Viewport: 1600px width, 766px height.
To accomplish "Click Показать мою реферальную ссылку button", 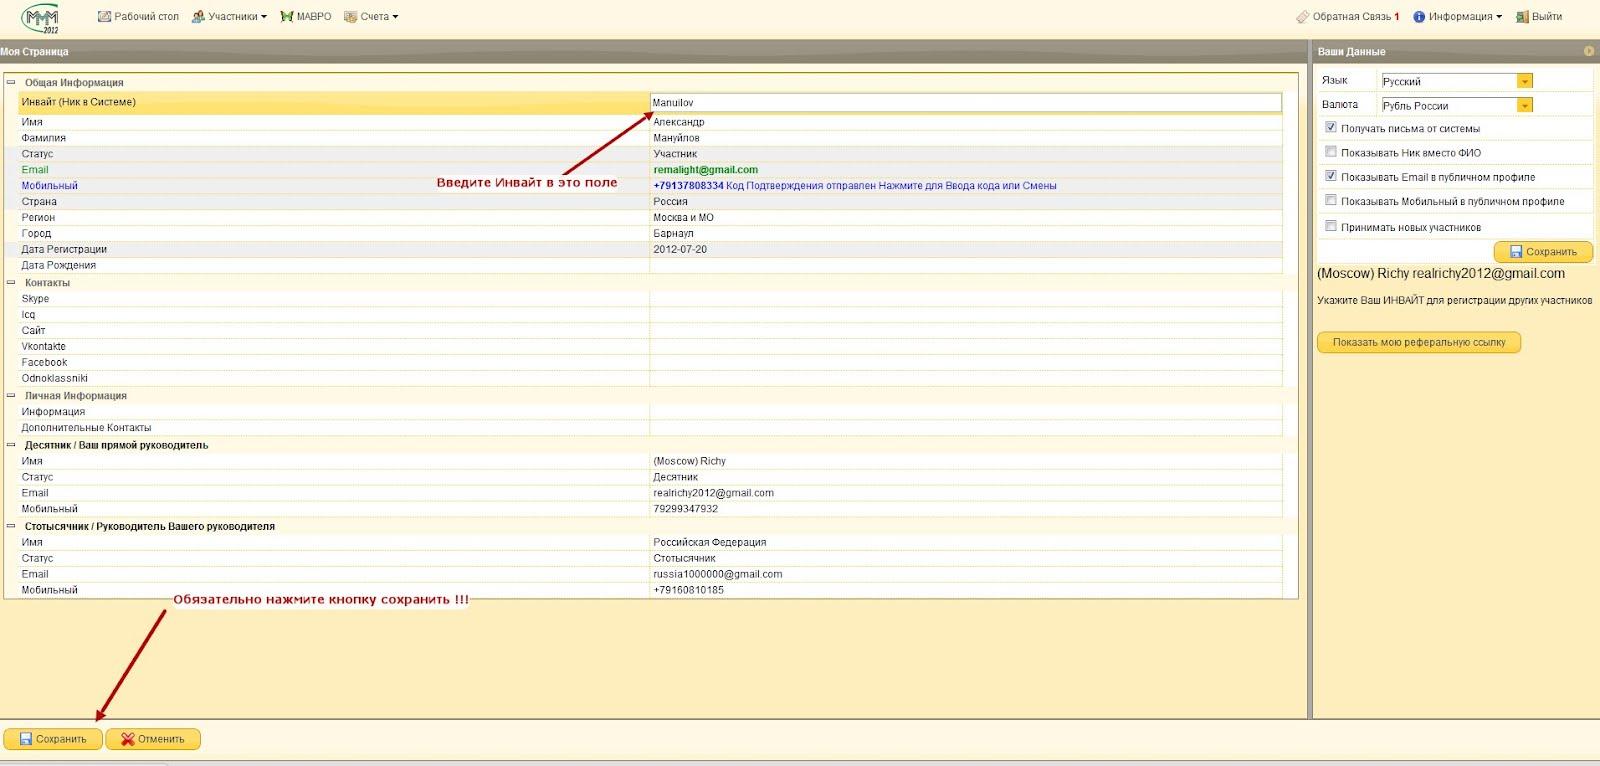I will 1418,342.
